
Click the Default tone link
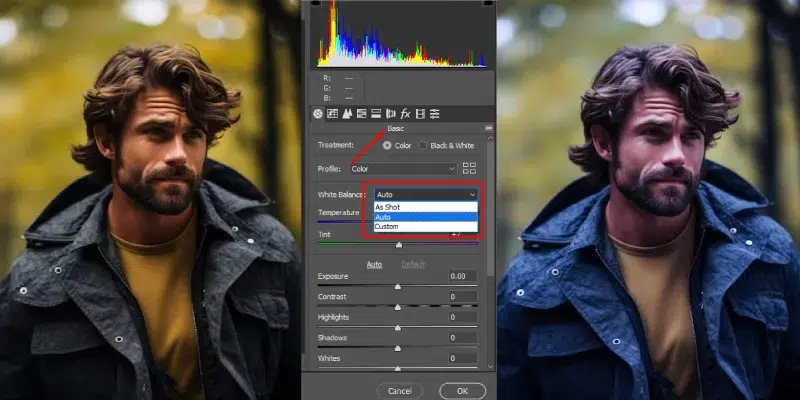[413, 264]
